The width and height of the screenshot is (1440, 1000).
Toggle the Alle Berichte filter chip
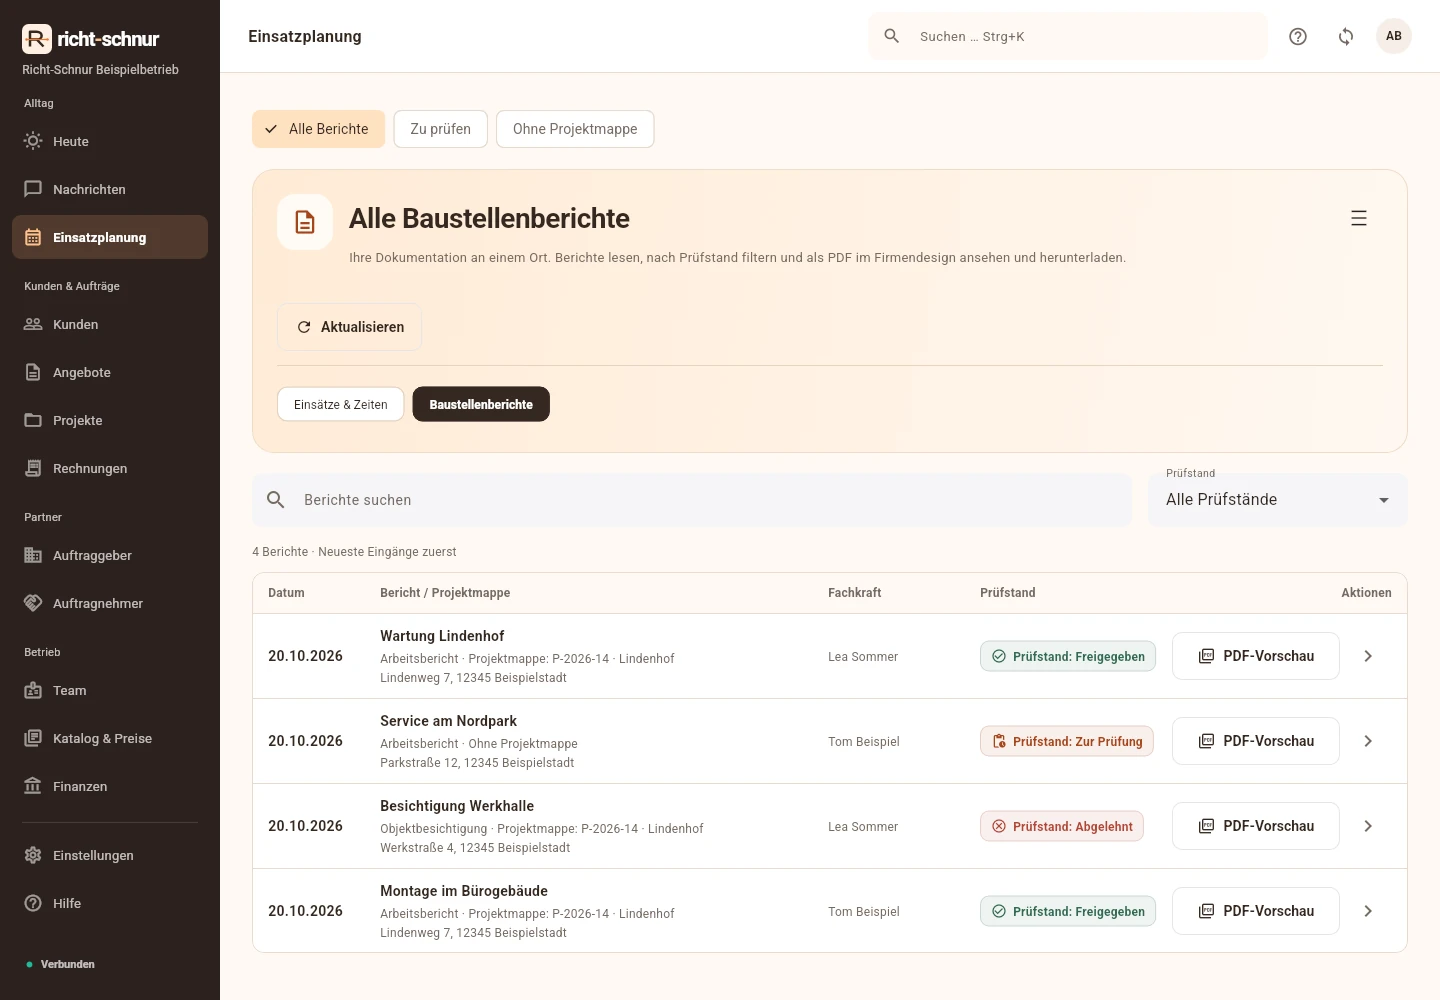[318, 129]
